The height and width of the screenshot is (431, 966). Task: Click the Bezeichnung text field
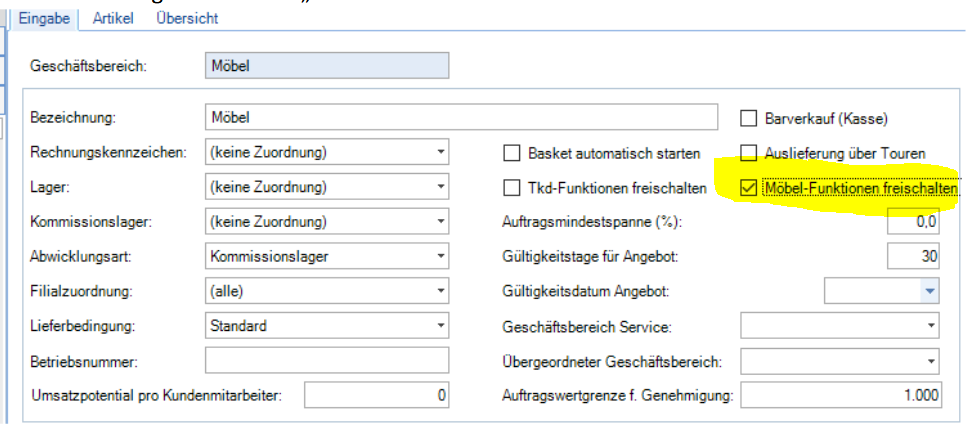pyautogui.click(x=460, y=118)
